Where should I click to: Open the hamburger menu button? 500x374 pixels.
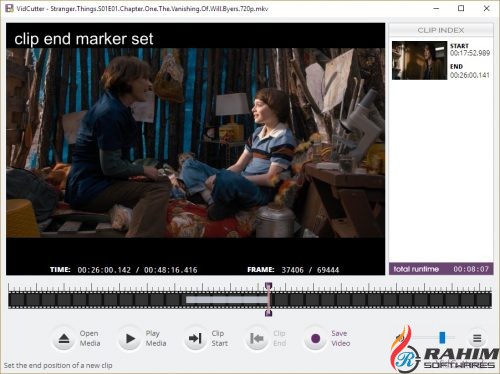477,339
